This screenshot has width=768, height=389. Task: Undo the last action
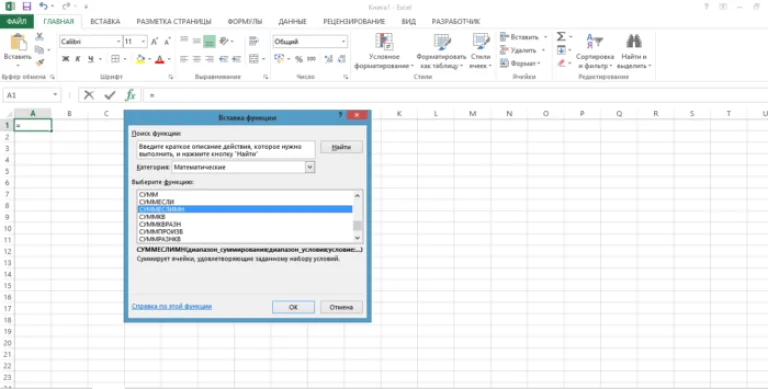[x=43, y=6]
